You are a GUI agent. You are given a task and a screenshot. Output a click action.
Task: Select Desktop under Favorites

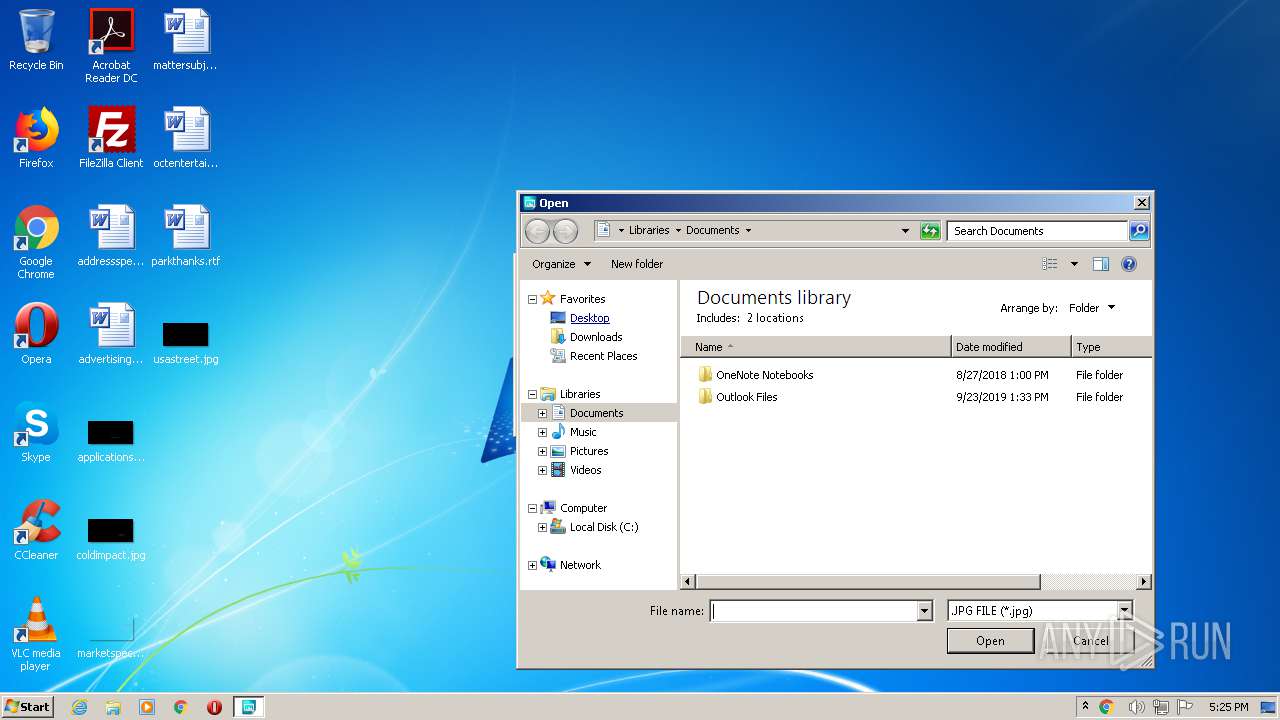[589, 318]
